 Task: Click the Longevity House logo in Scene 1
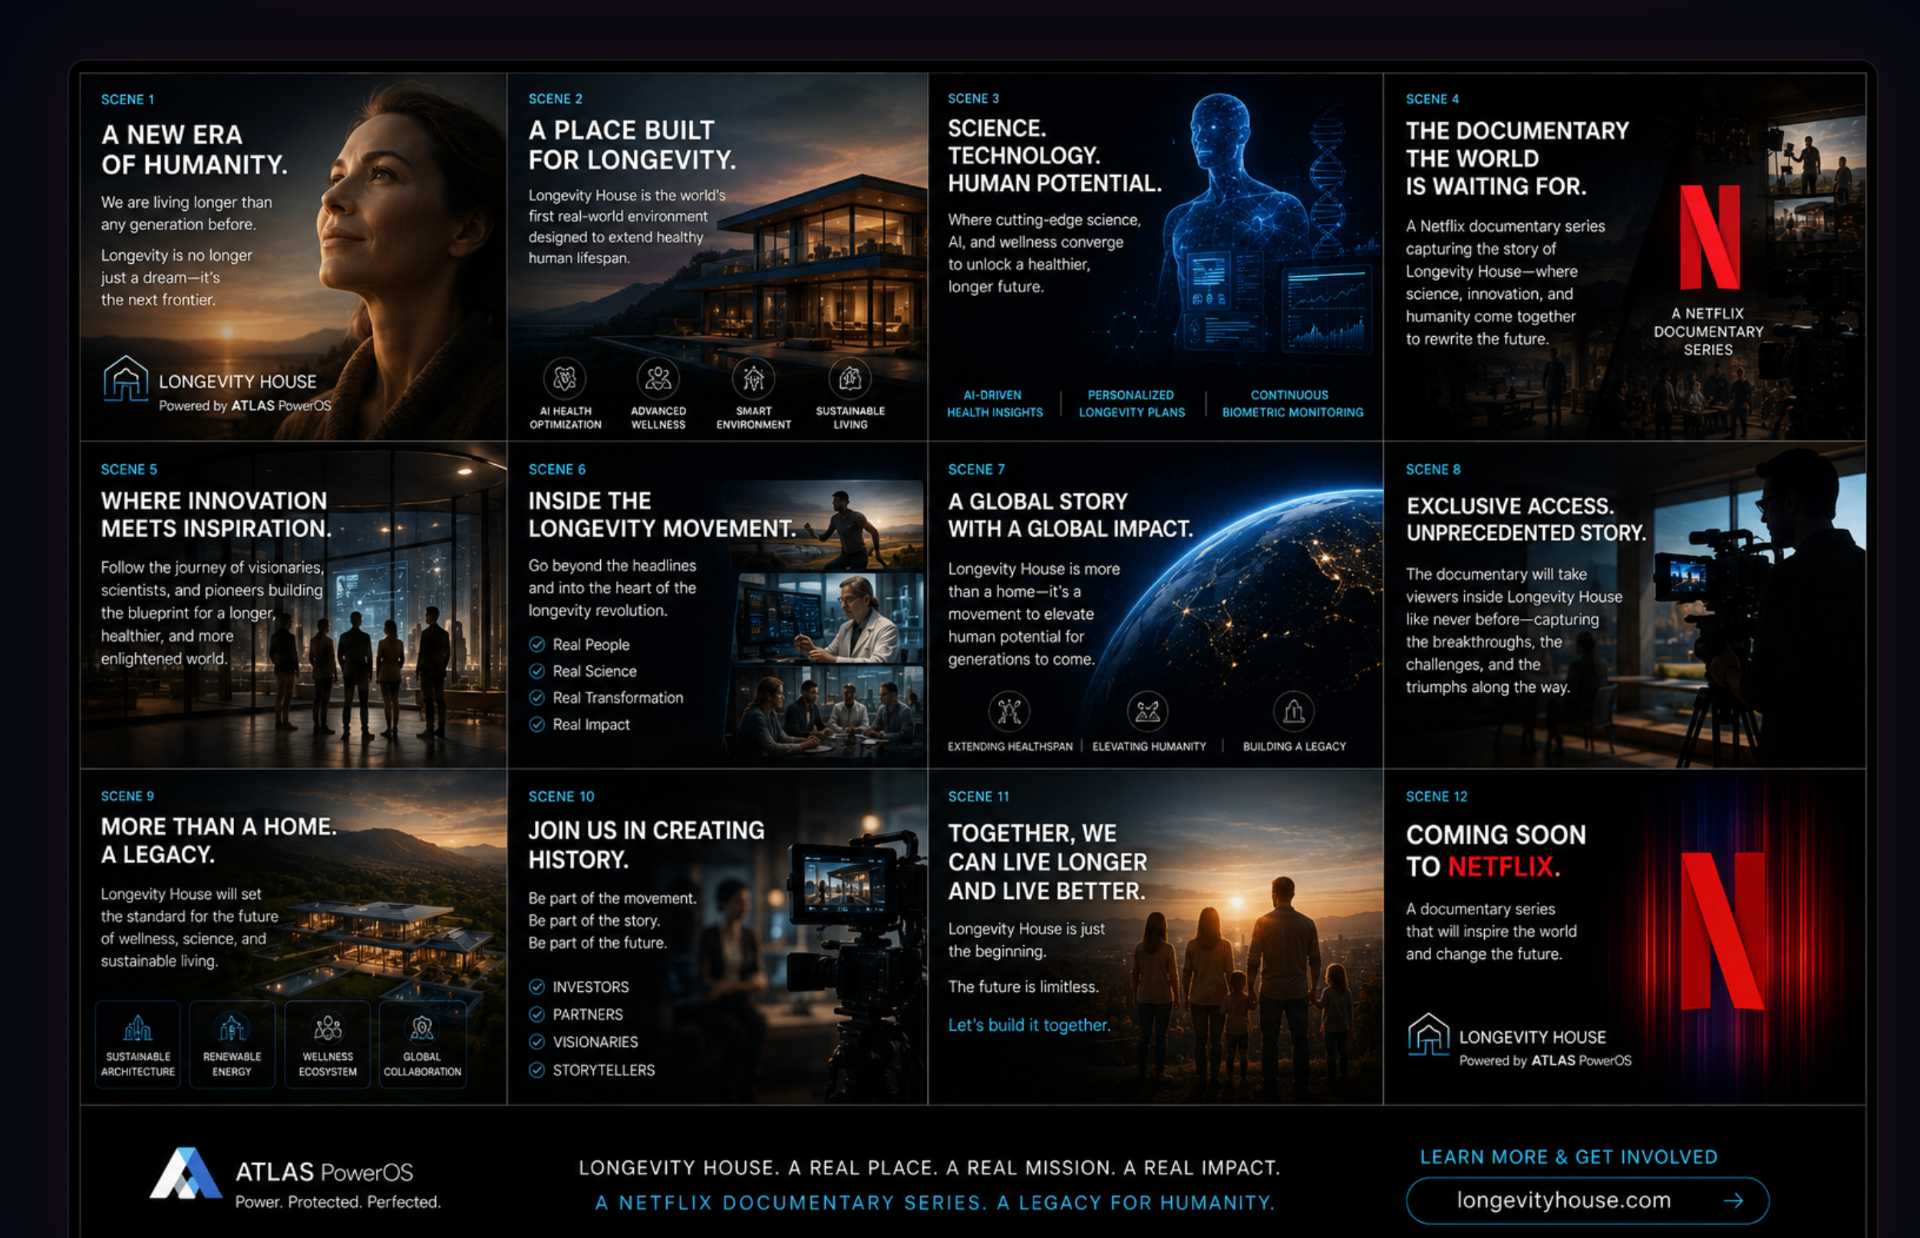(125, 378)
